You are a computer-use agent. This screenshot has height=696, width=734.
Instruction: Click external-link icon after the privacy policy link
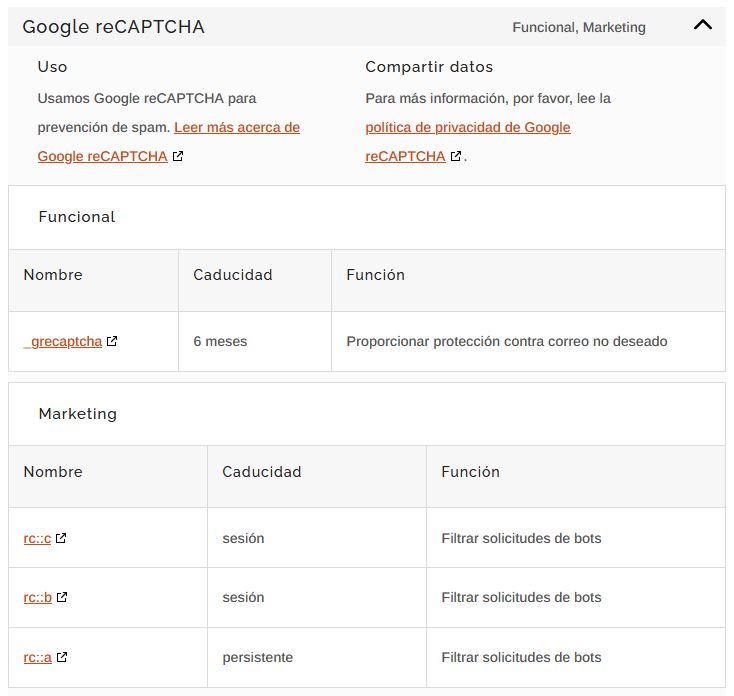pyautogui.click(x=456, y=157)
